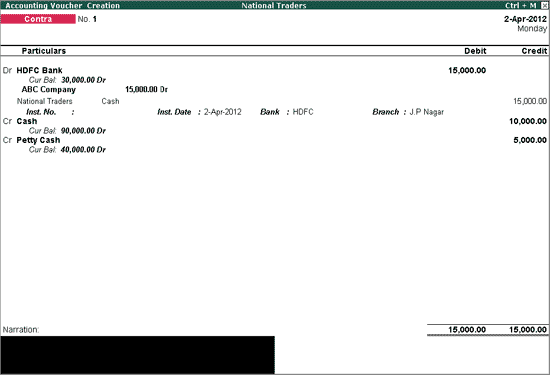Click National Traders company title
Screen dimensions: 550x375
tap(274, 5)
